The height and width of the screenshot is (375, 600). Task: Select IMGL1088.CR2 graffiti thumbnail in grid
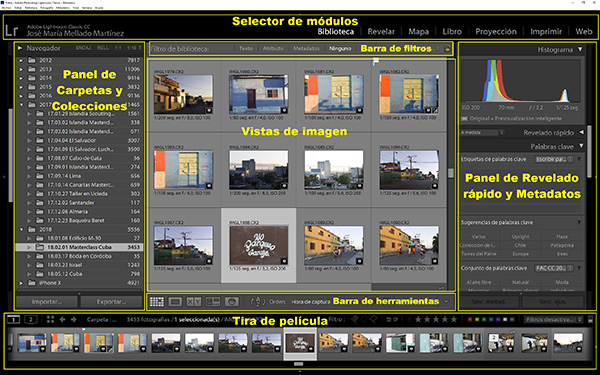click(259, 245)
